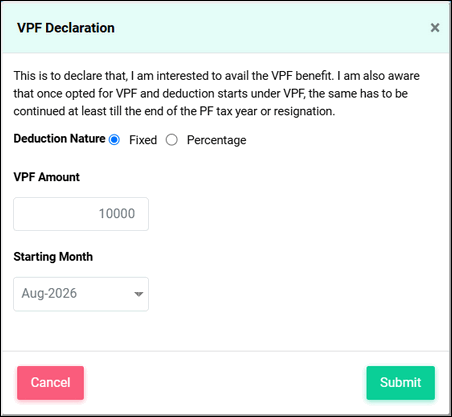Image resolution: width=452 pixels, height=417 pixels.
Task: Click the Deduction Nature label
Action: 59,138
